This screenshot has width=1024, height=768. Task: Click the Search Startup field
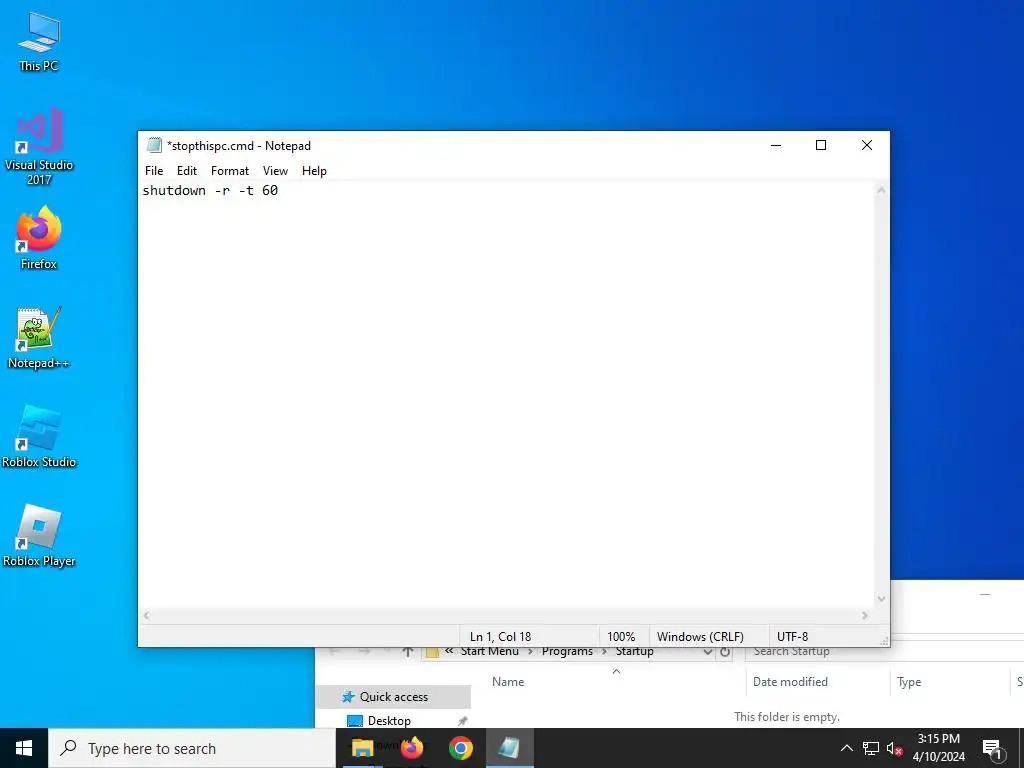pos(884,652)
